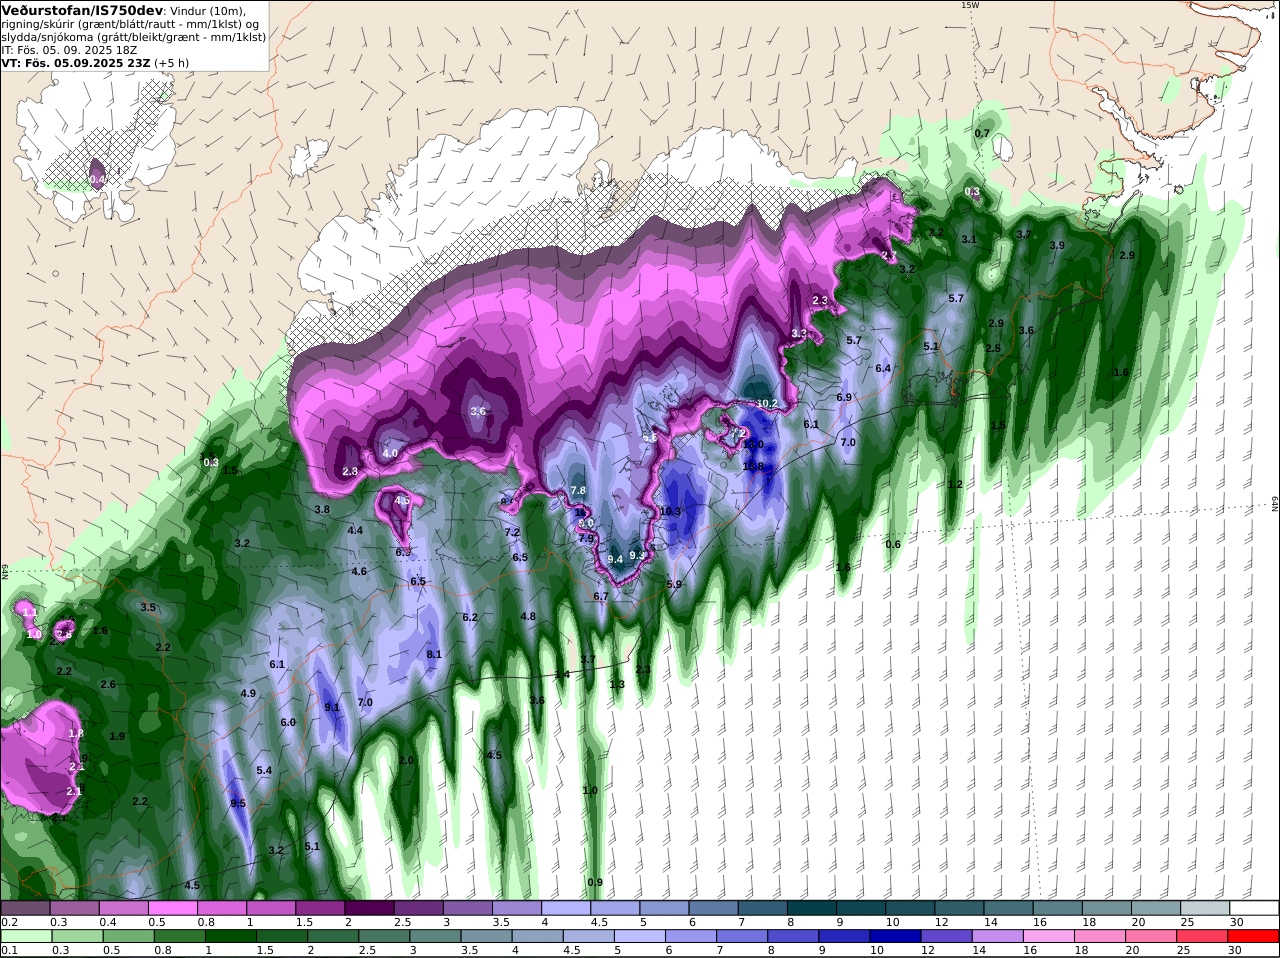Click the 0.6 value label on the map
This screenshot has width=1280, height=958.
(x=893, y=544)
